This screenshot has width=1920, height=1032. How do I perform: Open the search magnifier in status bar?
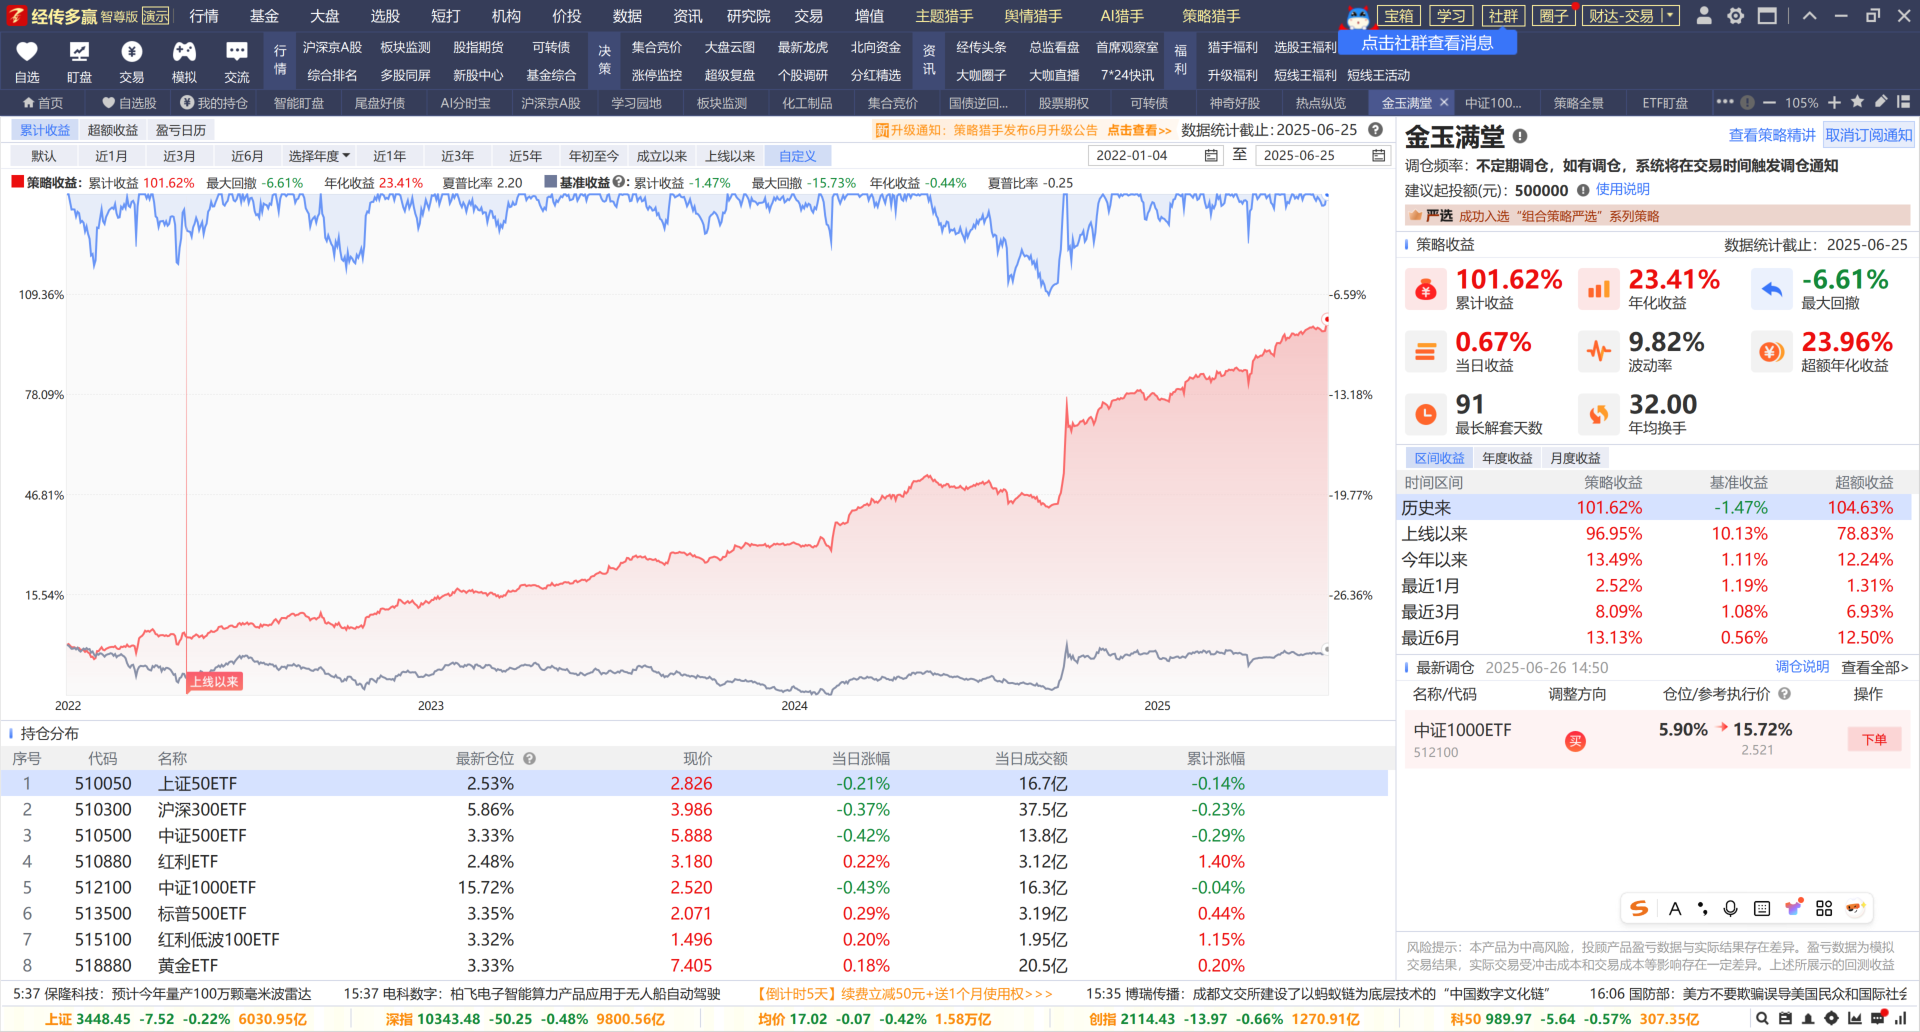click(1762, 1019)
